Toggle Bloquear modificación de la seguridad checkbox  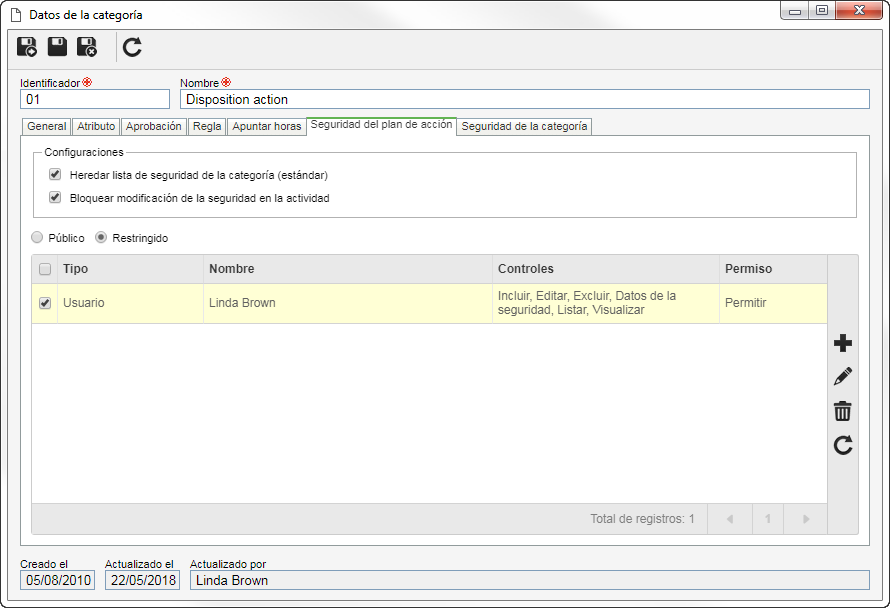[x=55, y=198]
